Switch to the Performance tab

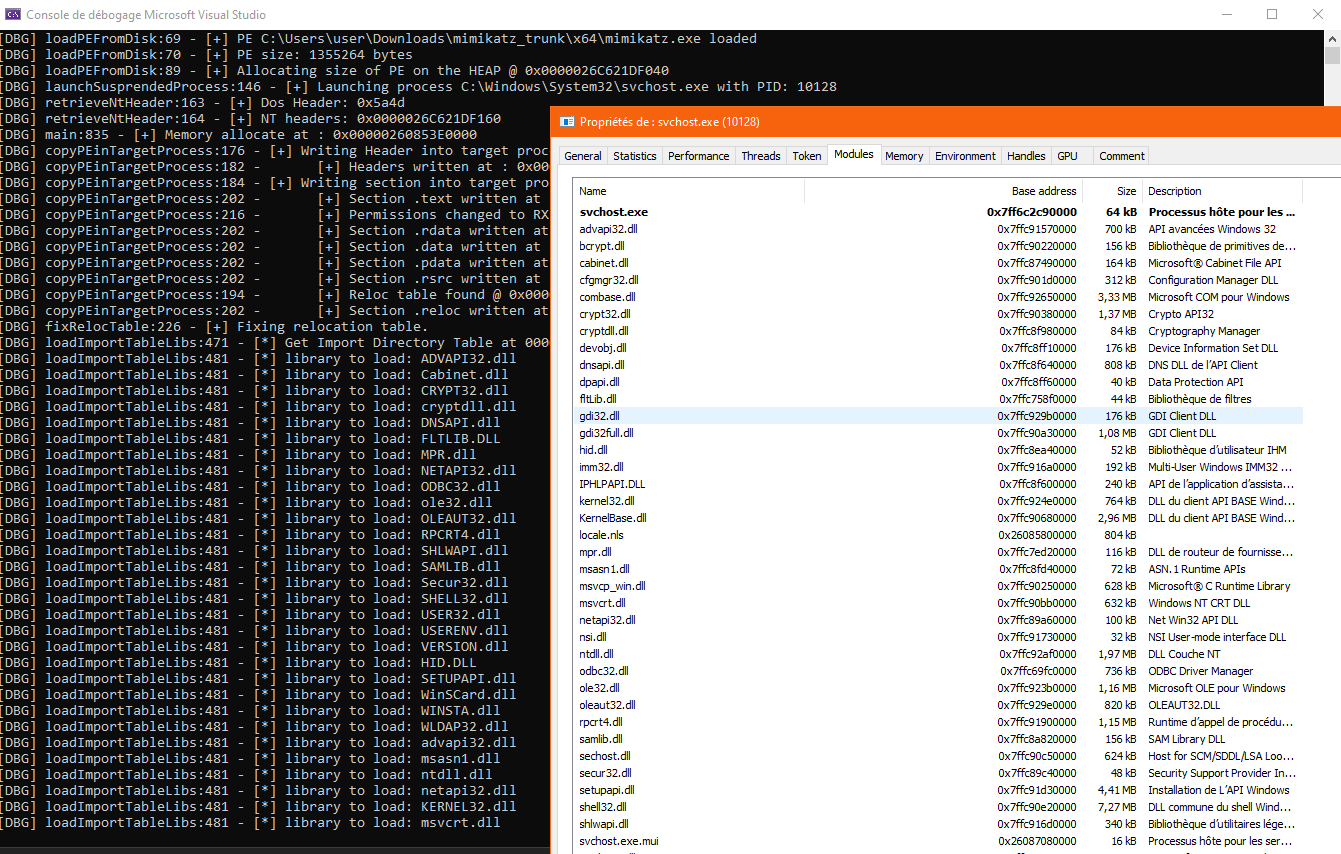699,156
